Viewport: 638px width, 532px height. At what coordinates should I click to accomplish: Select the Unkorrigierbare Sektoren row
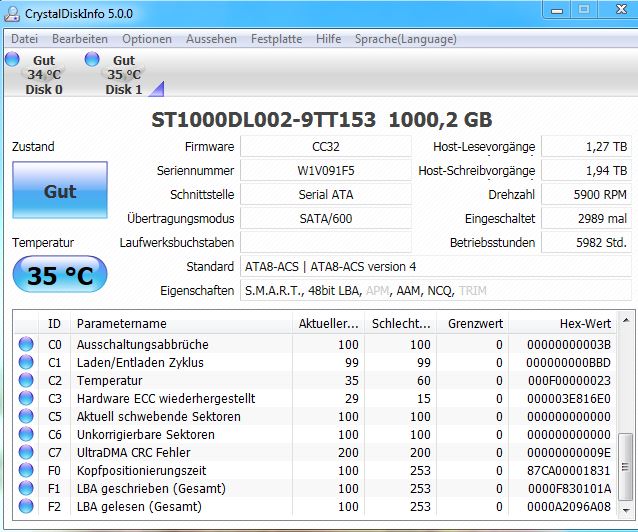[x=315, y=434]
